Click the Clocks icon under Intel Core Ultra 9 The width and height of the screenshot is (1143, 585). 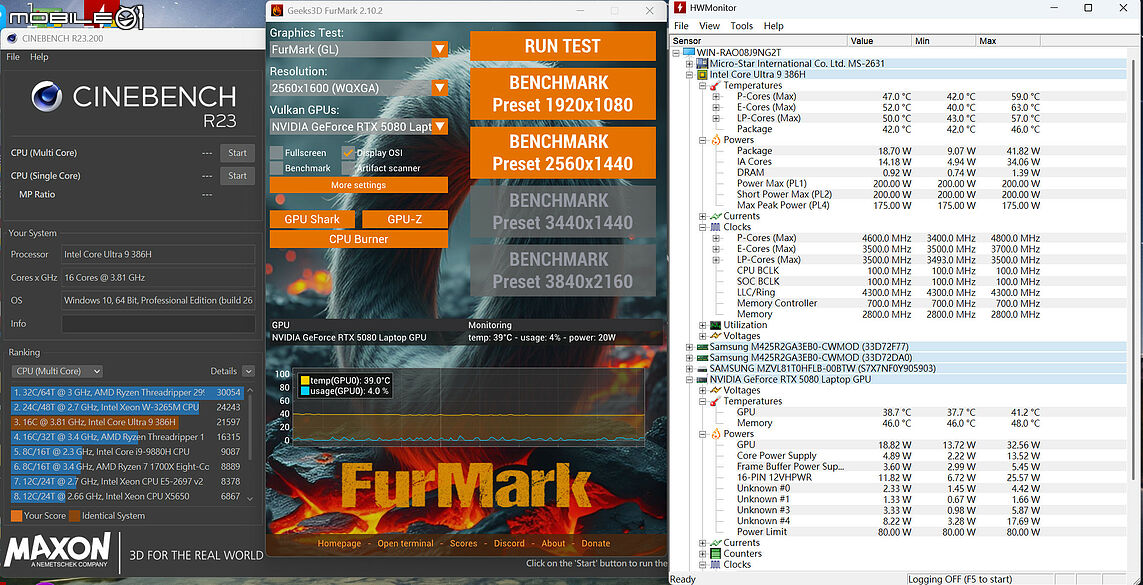[715, 227]
